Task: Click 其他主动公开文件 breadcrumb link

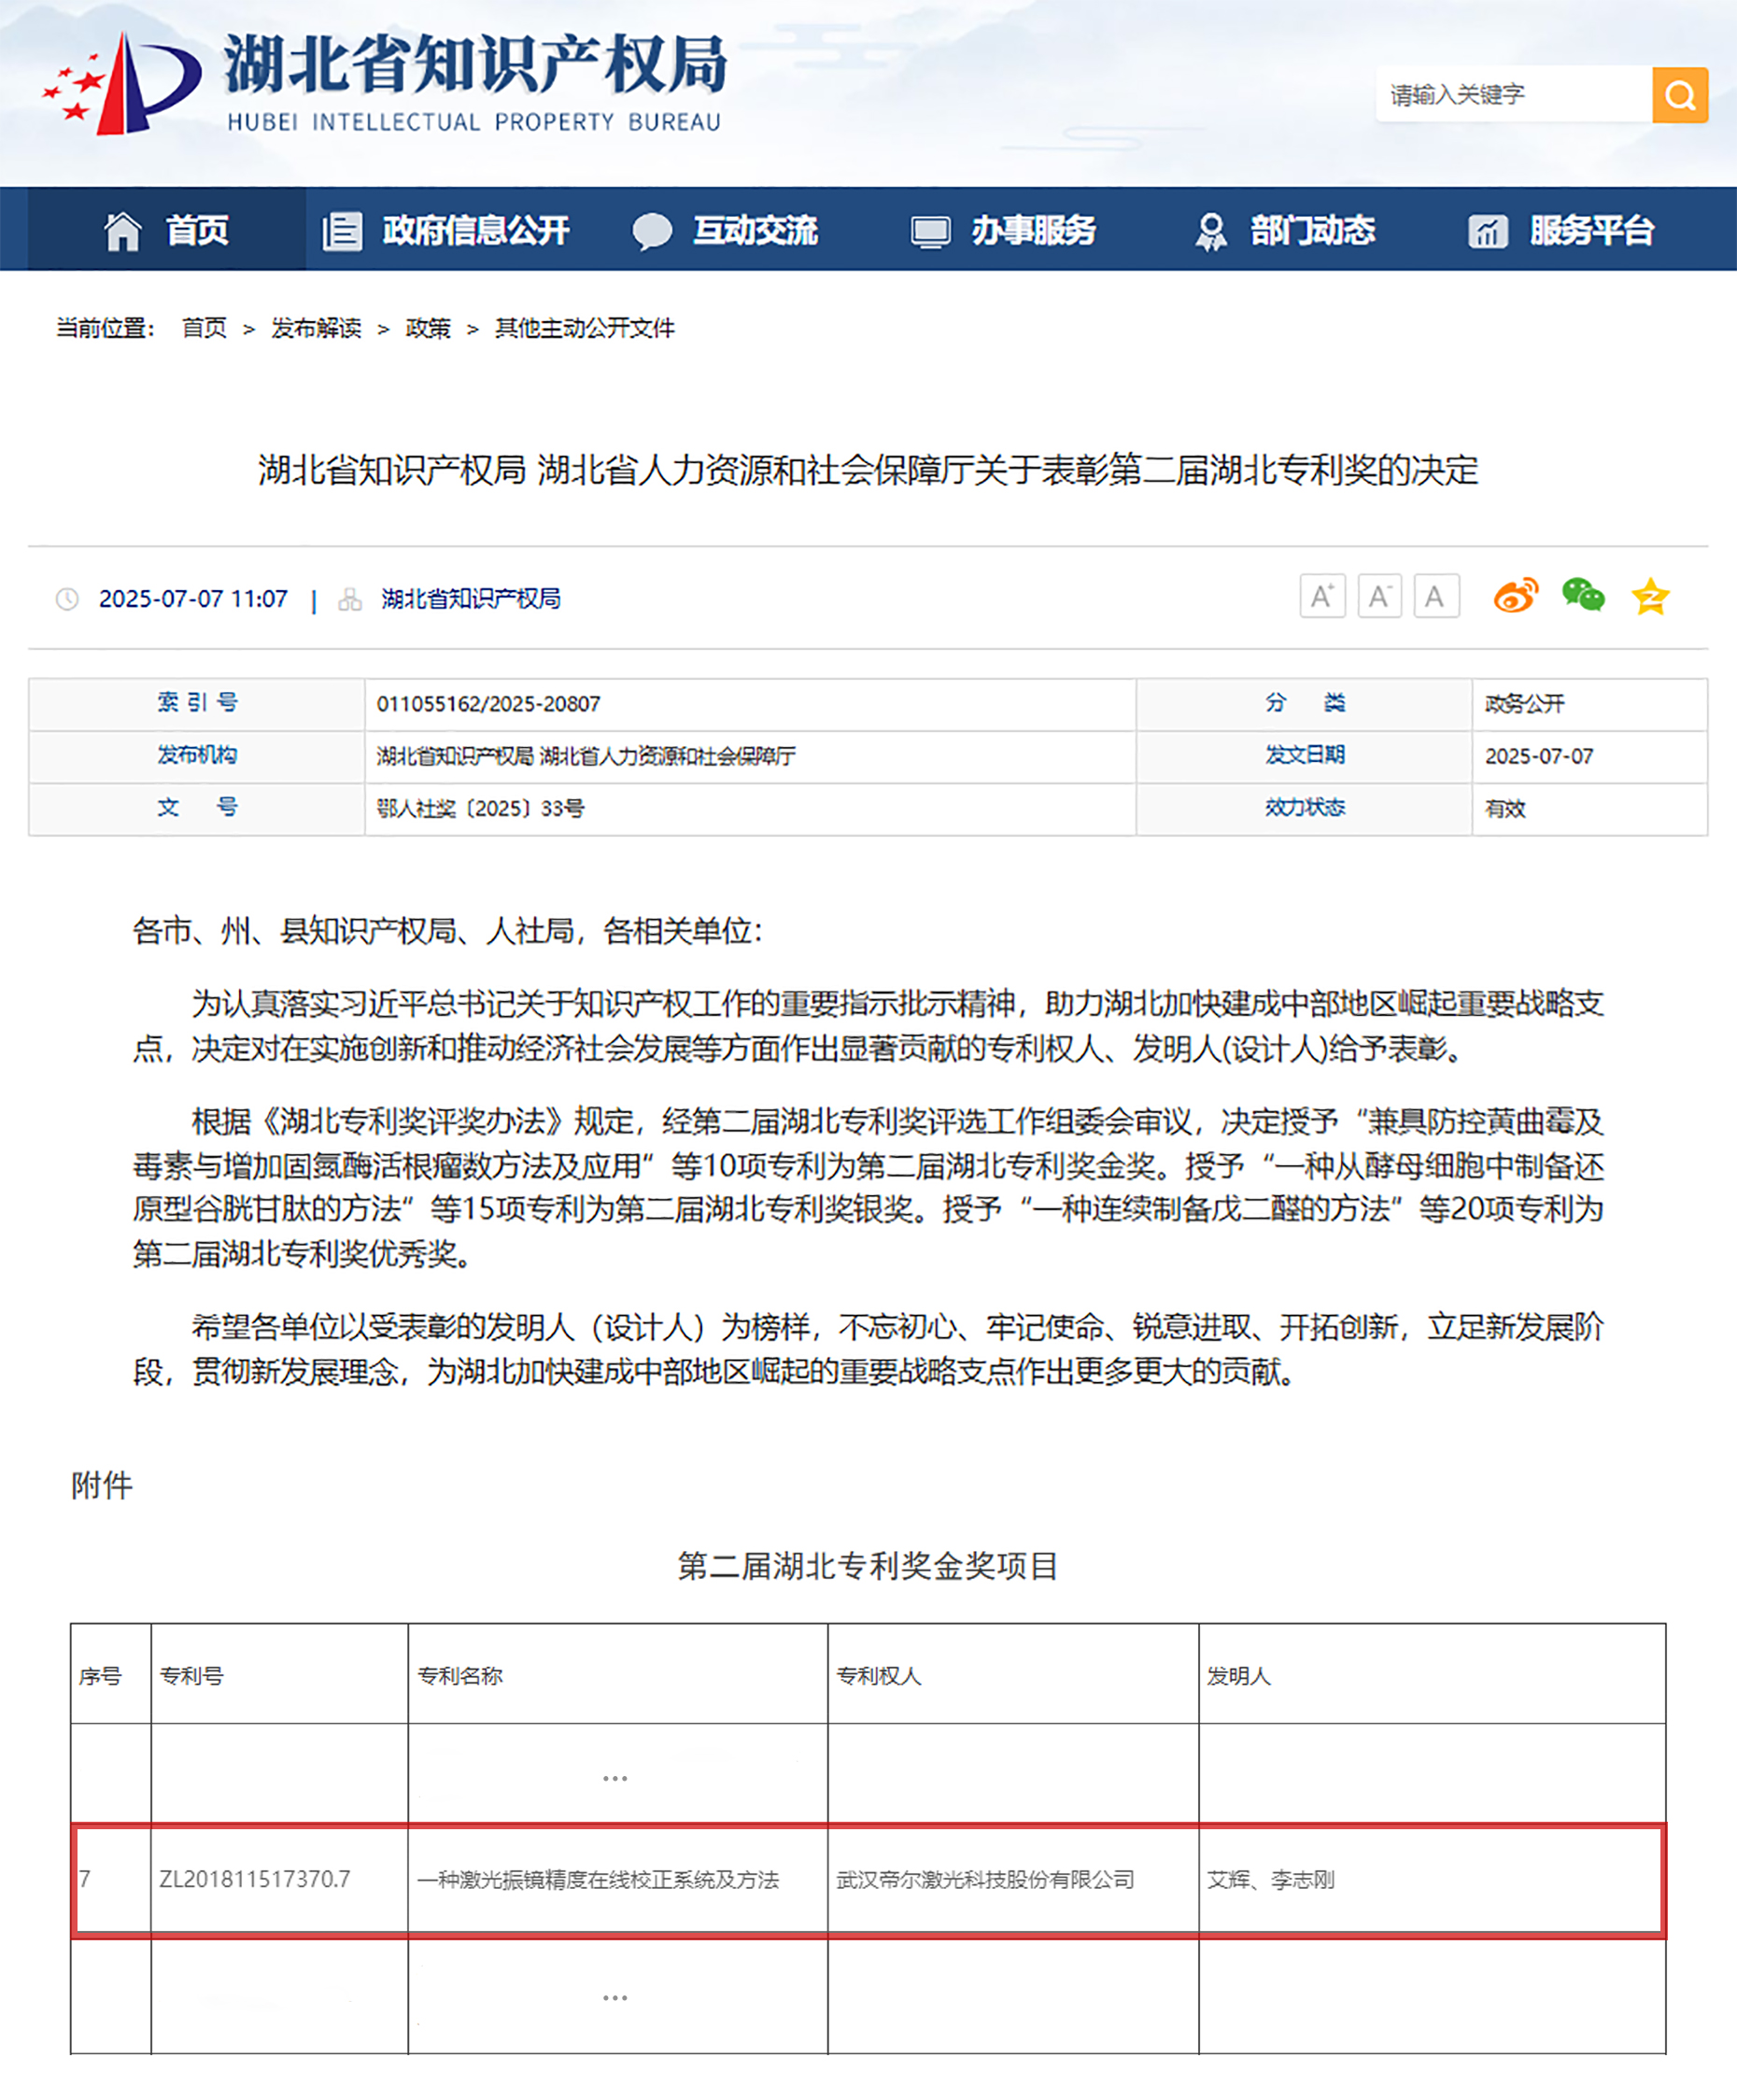Action: (585, 328)
